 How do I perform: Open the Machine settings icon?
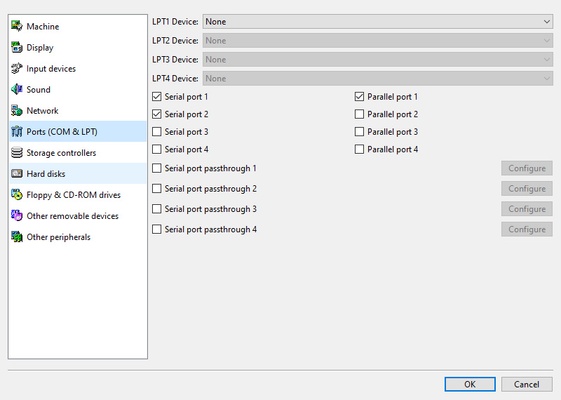tap(17, 26)
